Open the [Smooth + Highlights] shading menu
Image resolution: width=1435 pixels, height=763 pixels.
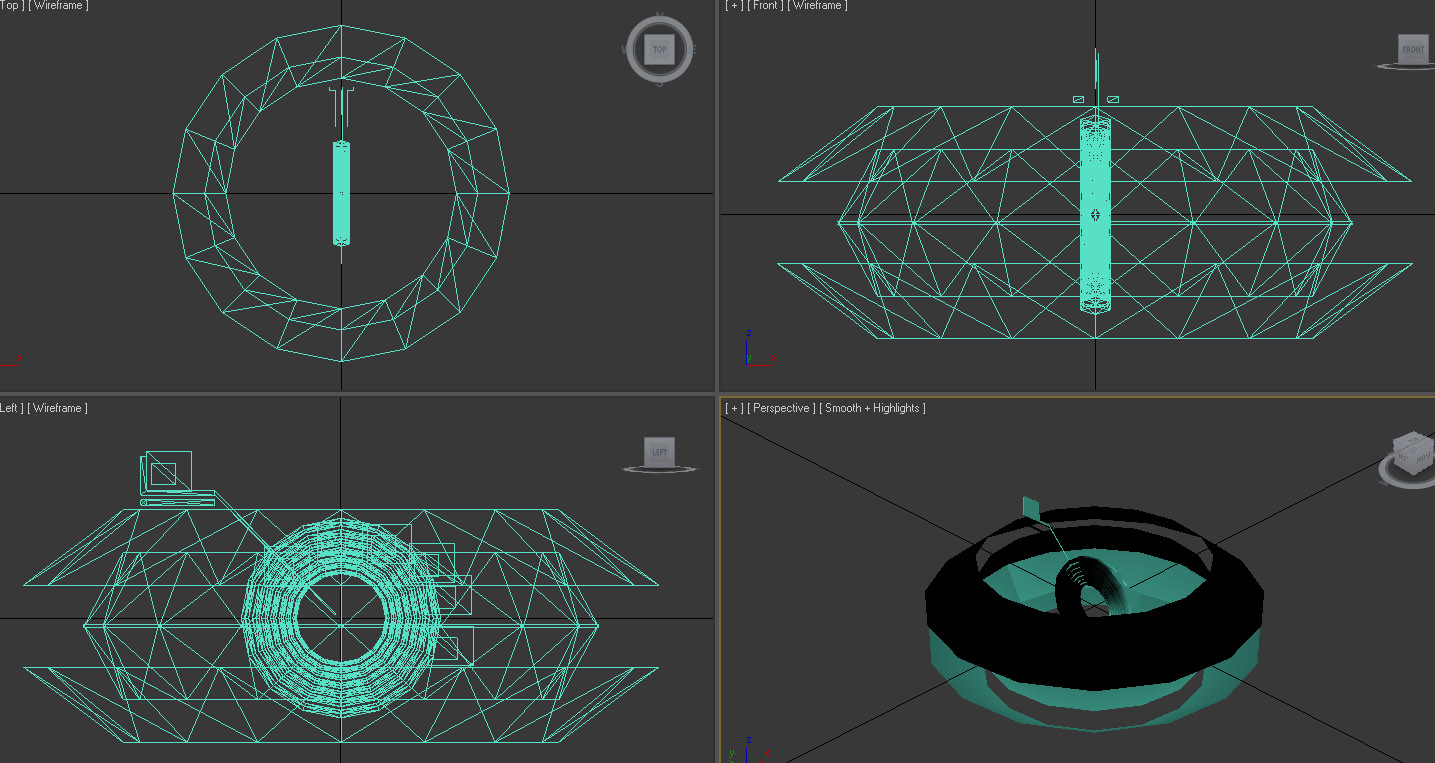tap(872, 408)
